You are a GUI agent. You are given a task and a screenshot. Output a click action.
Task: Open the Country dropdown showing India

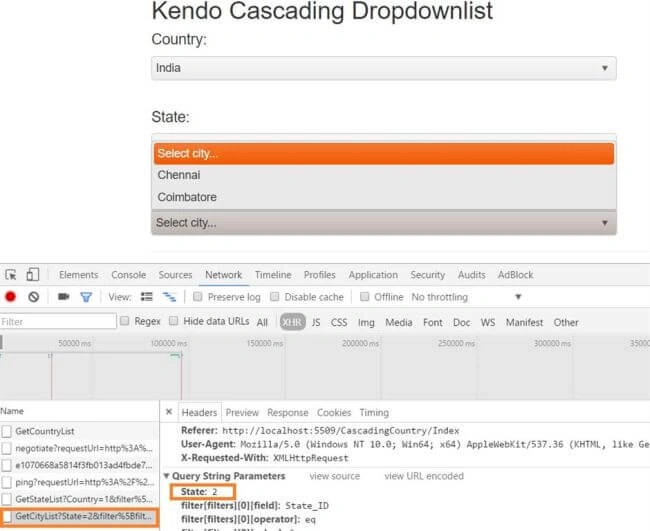pyautogui.click(x=384, y=68)
